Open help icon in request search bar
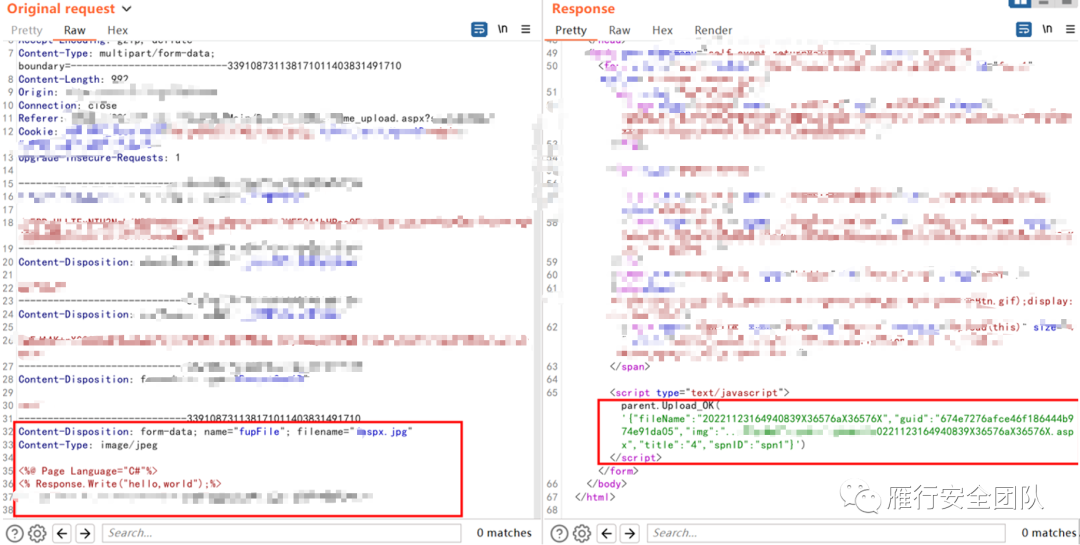This screenshot has height=545, width=1080. coord(14,533)
